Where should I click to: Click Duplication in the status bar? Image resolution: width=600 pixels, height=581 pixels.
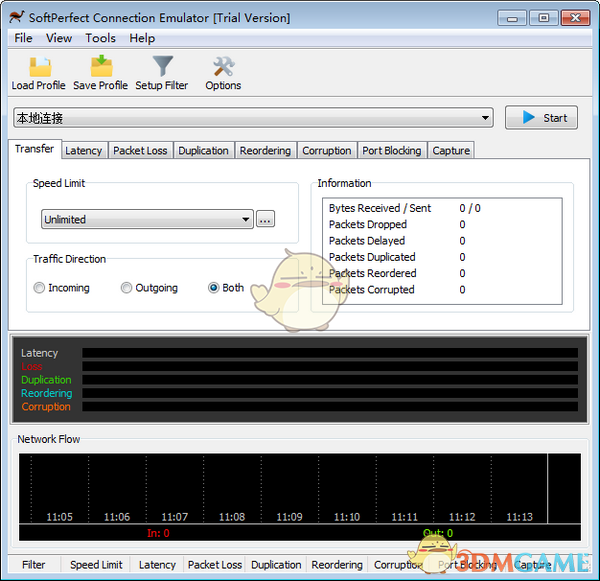click(276, 565)
